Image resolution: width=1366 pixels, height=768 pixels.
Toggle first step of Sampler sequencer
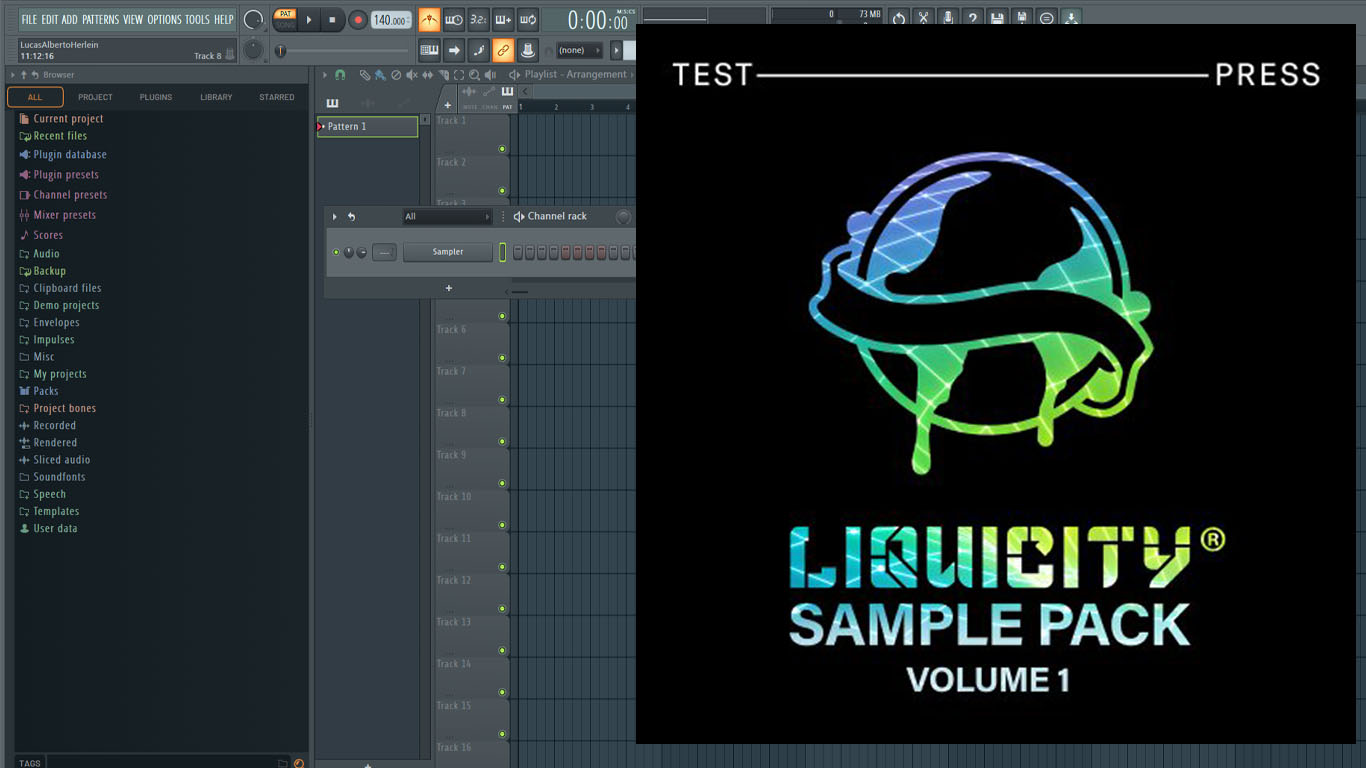518,252
